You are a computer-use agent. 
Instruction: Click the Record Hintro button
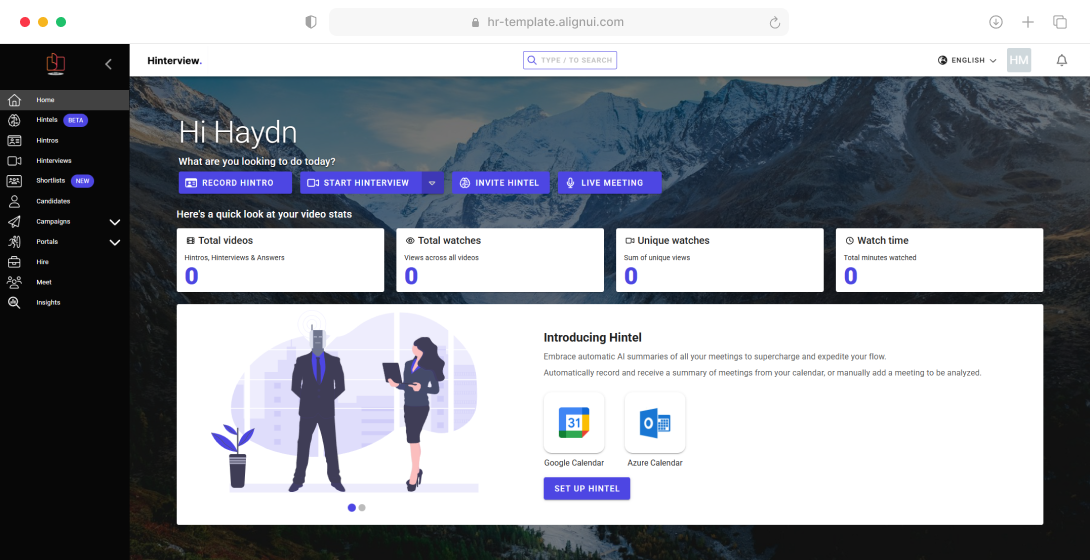(x=235, y=183)
